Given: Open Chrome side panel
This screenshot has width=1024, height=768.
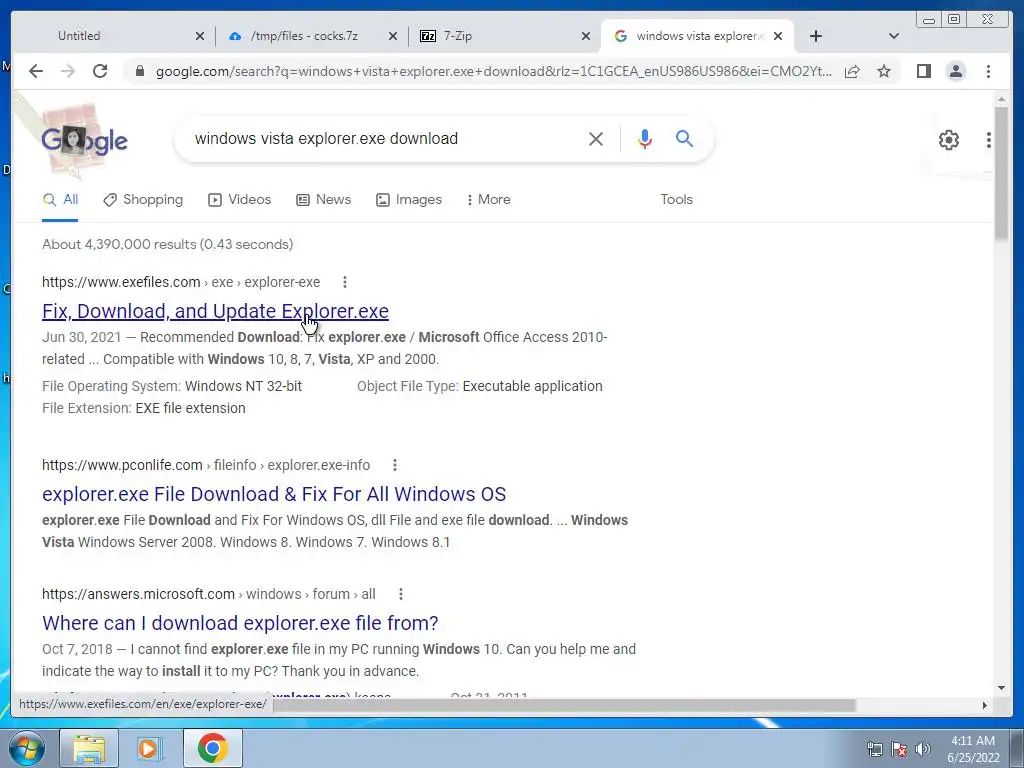Looking at the screenshot, I should click(923, 71).
